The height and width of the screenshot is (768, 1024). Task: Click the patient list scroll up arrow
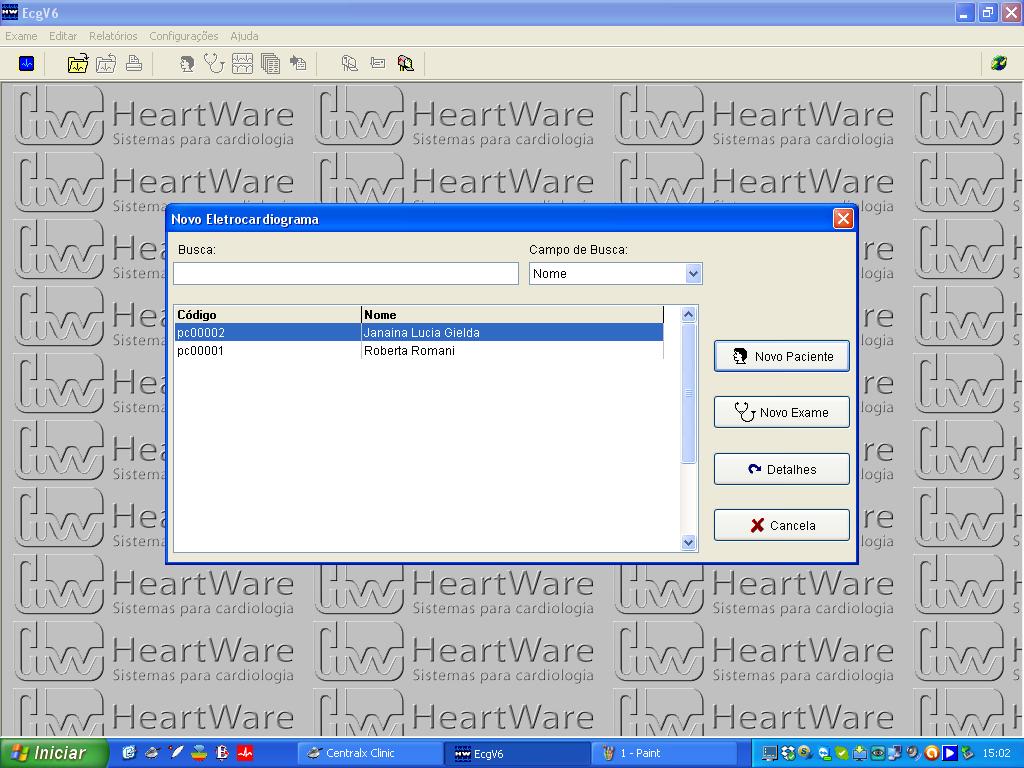[x=688, y=315]
